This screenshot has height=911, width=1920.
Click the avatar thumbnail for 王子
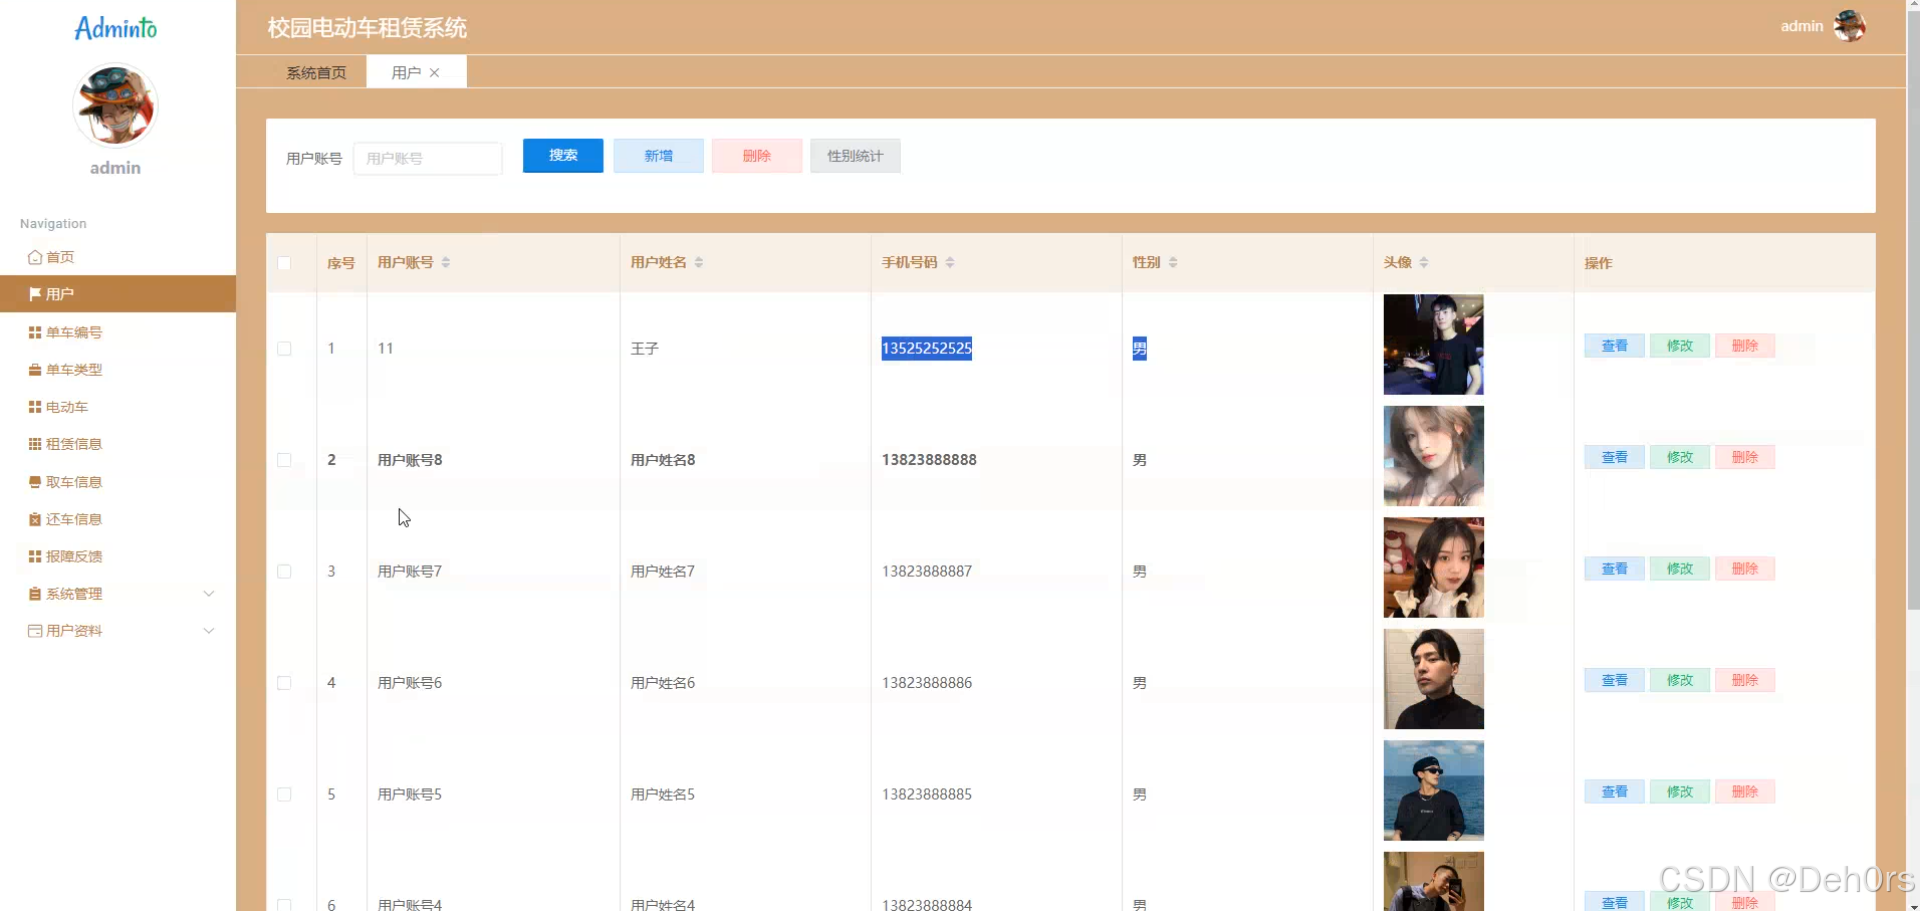(1433, 344)
